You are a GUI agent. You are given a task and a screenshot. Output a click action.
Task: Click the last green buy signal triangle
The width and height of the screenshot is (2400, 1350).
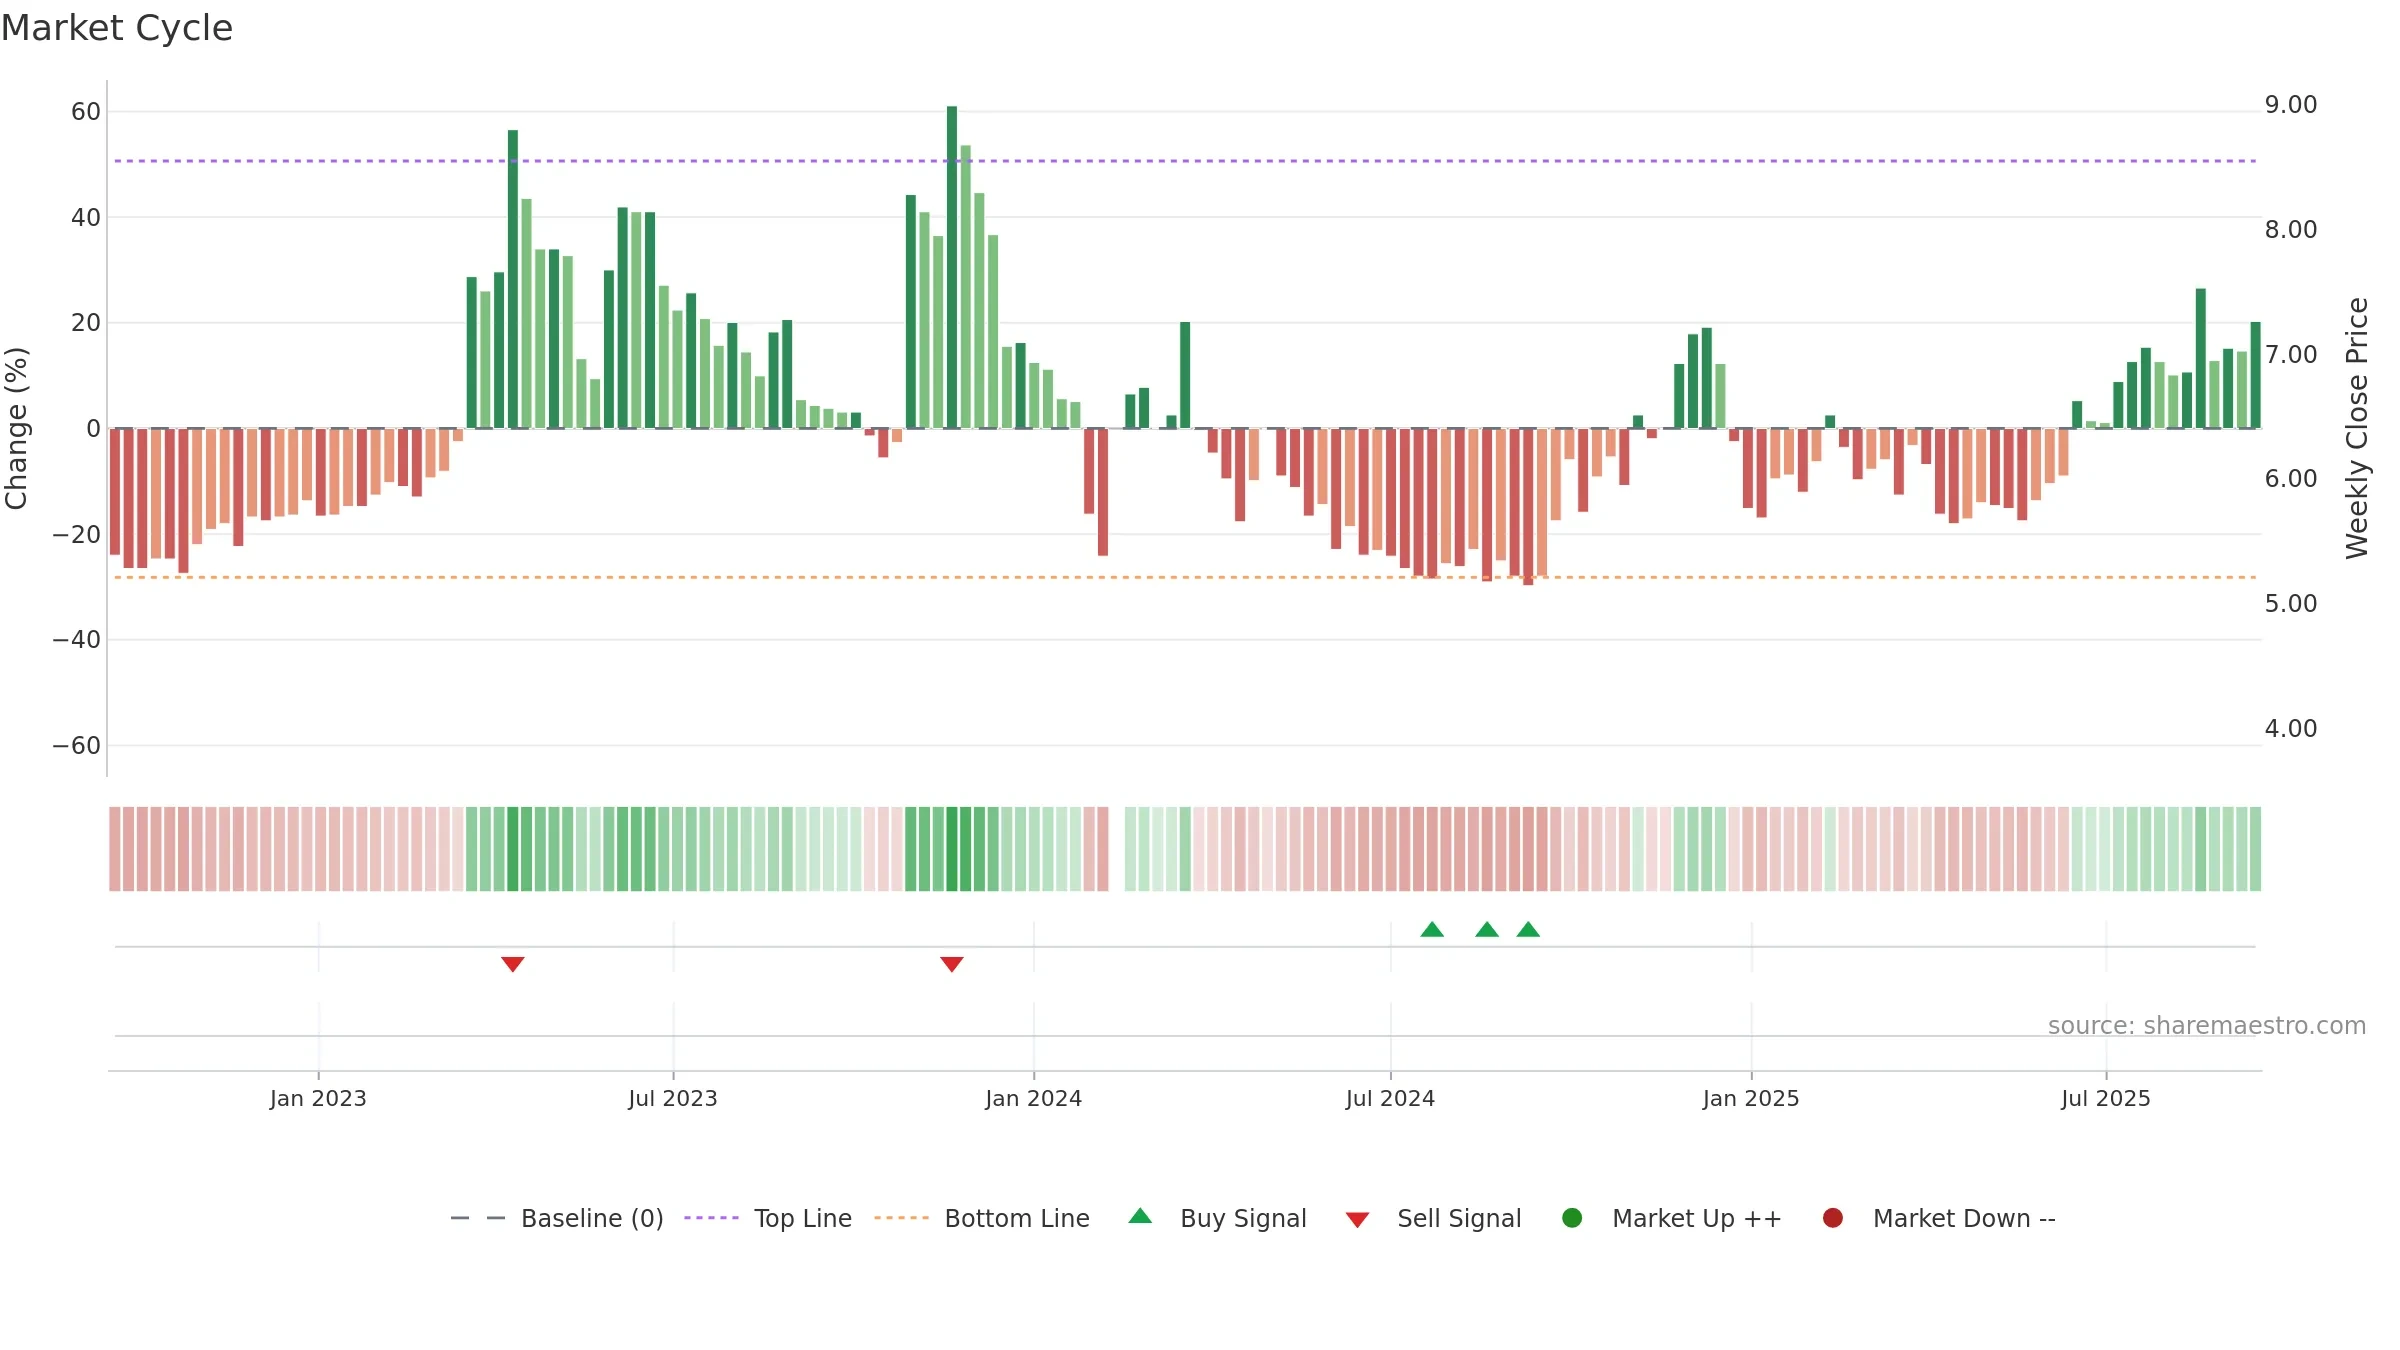[1528, 929]
